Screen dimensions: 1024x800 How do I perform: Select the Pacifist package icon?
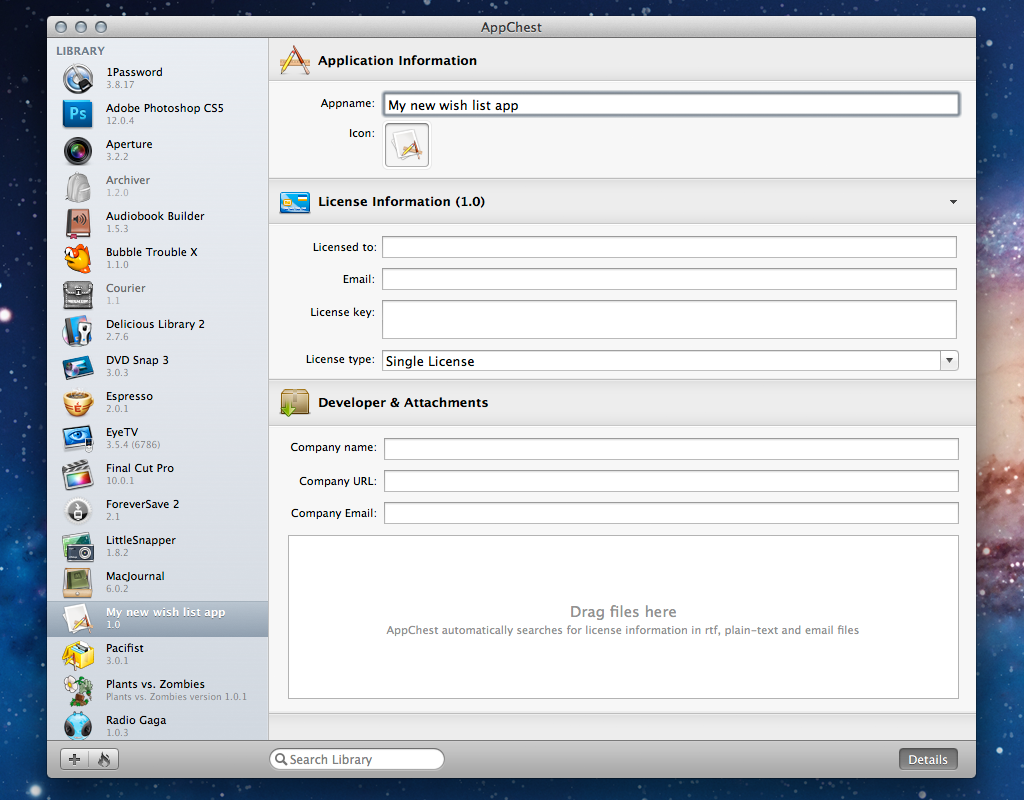(78, 654)
